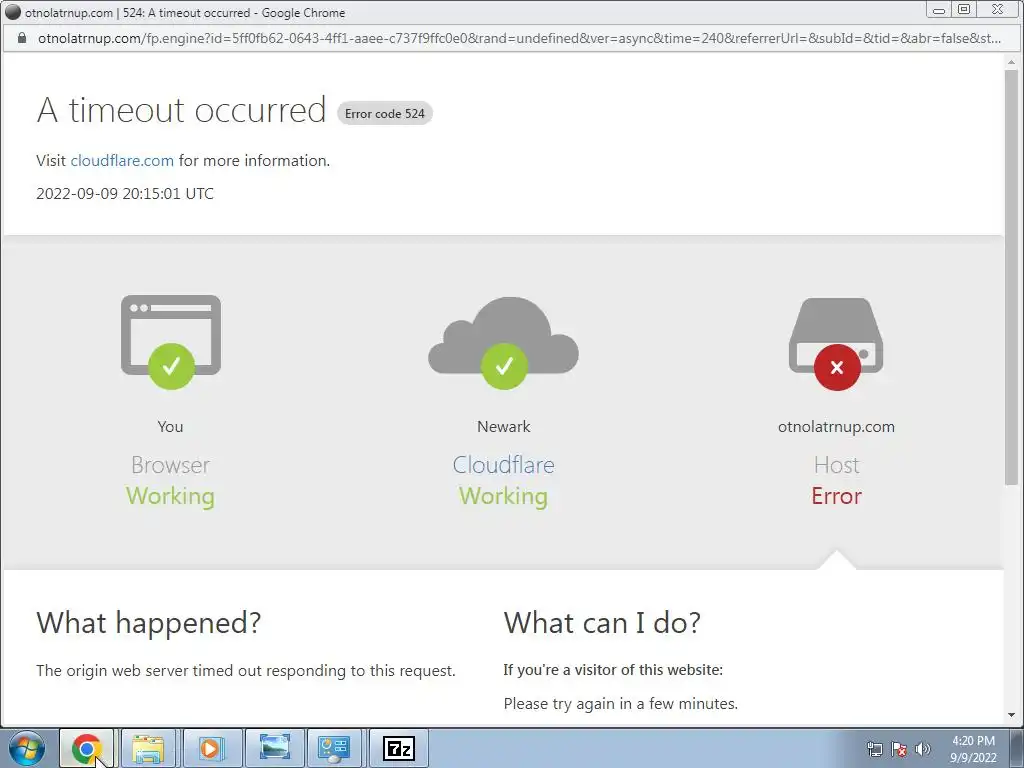This screenshot has width=1024, height=768.
Task: Open Windows Media Player from the taskbar
Action: point(211,748)
